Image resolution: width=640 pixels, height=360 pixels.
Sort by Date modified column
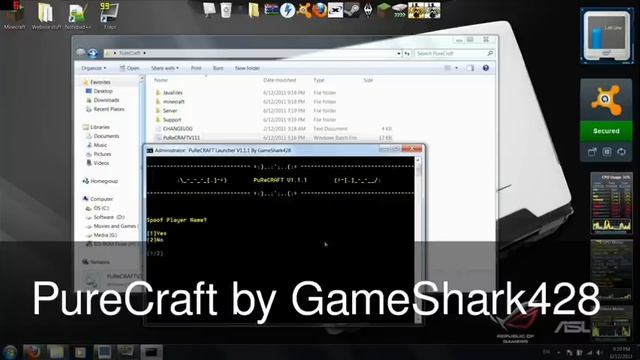[x=280, y=80]
